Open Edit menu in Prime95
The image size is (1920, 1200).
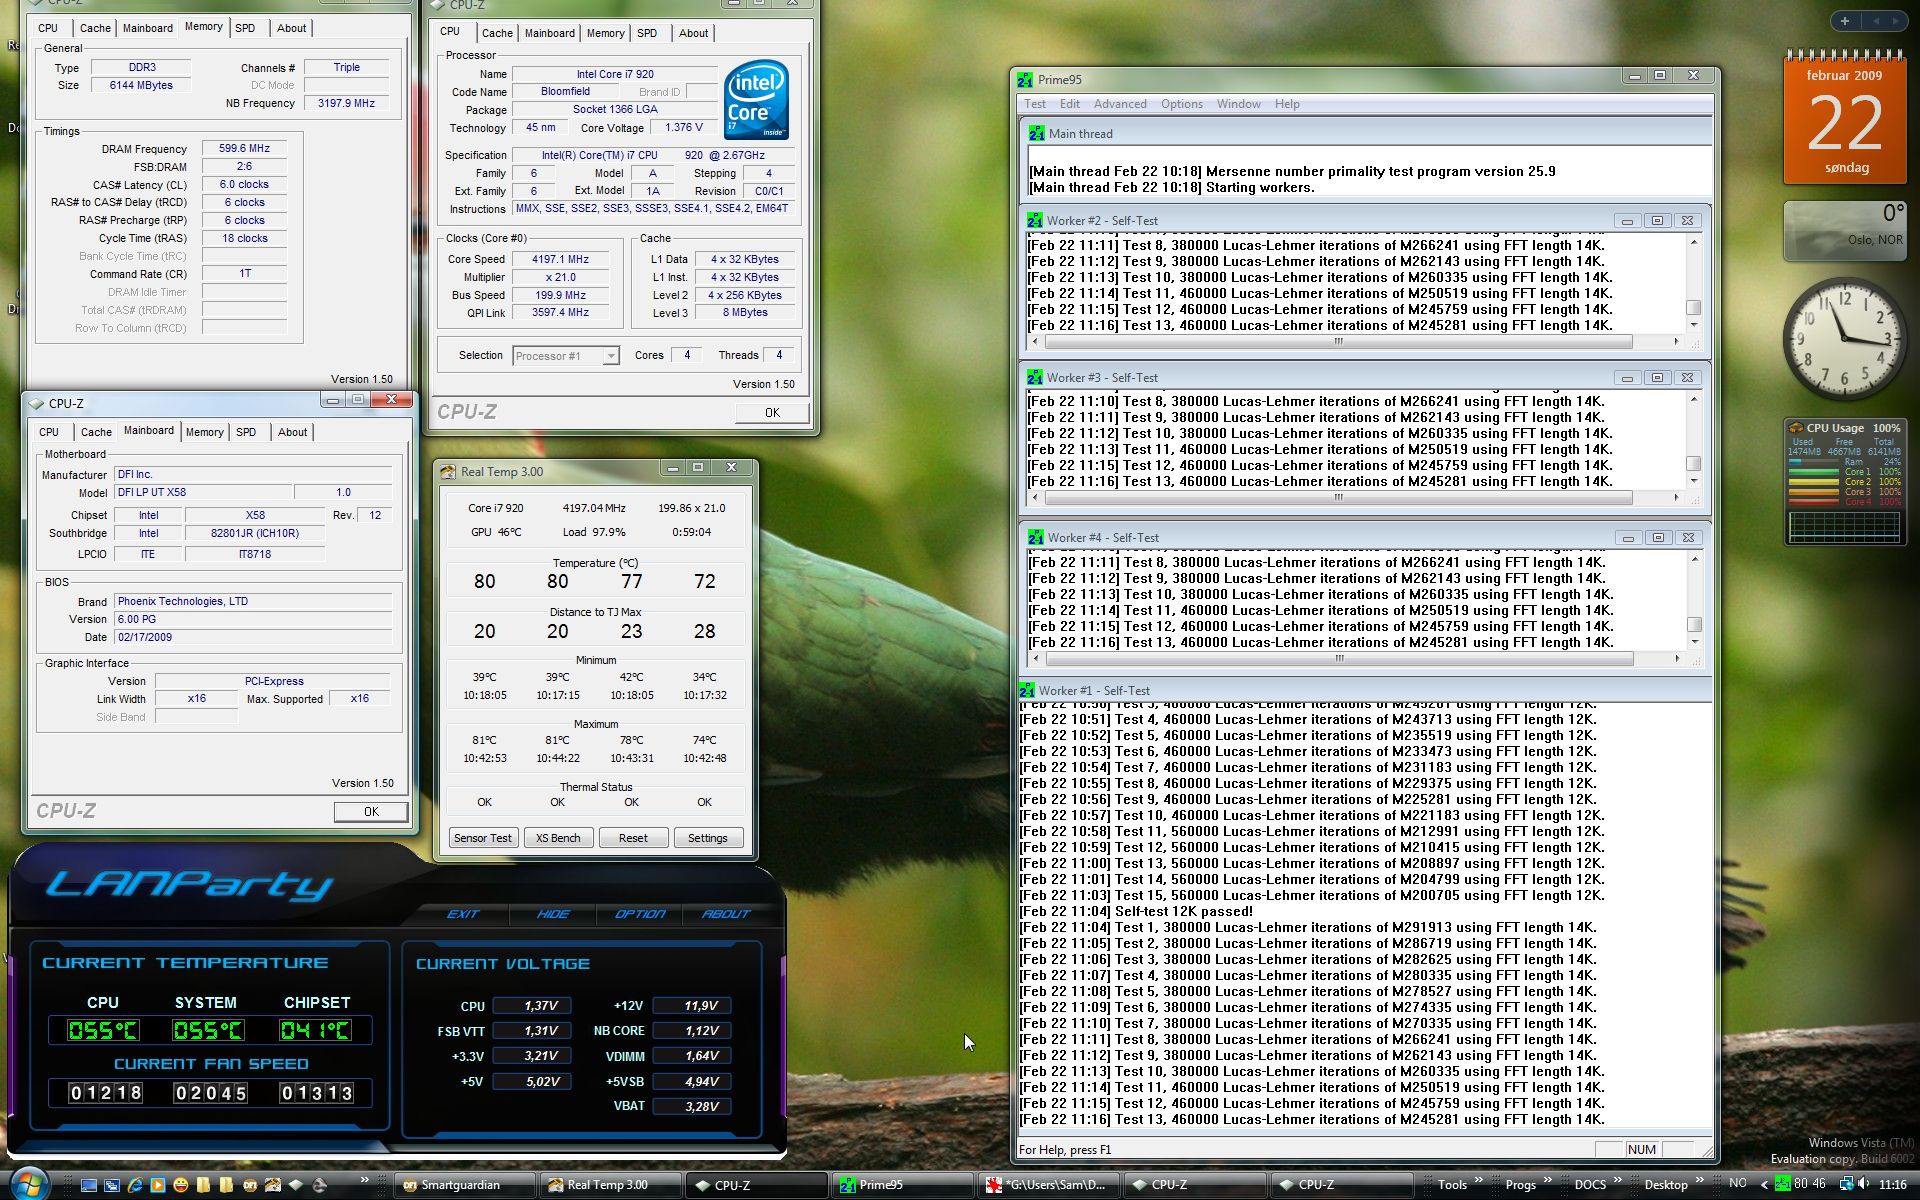(1069, 104)
